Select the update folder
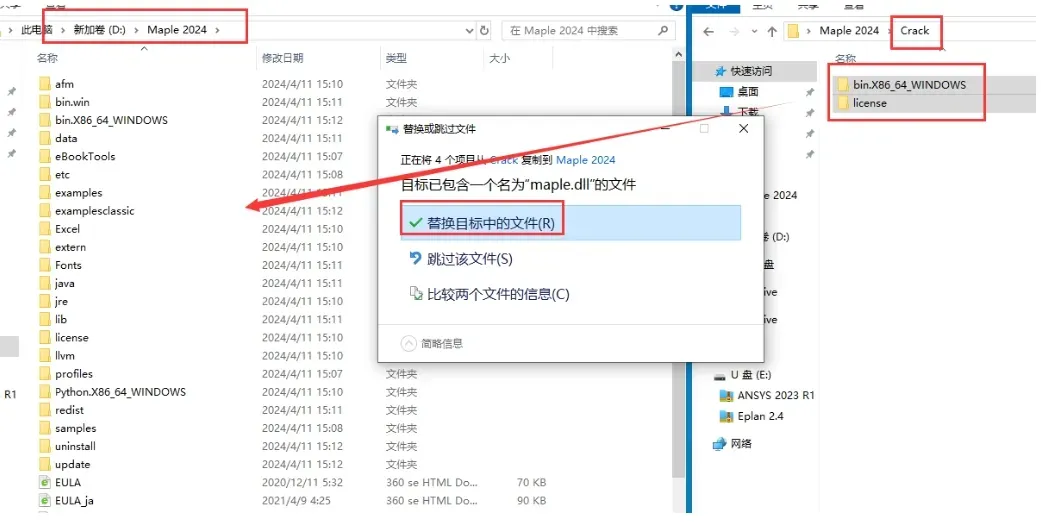1041x529 pixels. tap(72, 465)
